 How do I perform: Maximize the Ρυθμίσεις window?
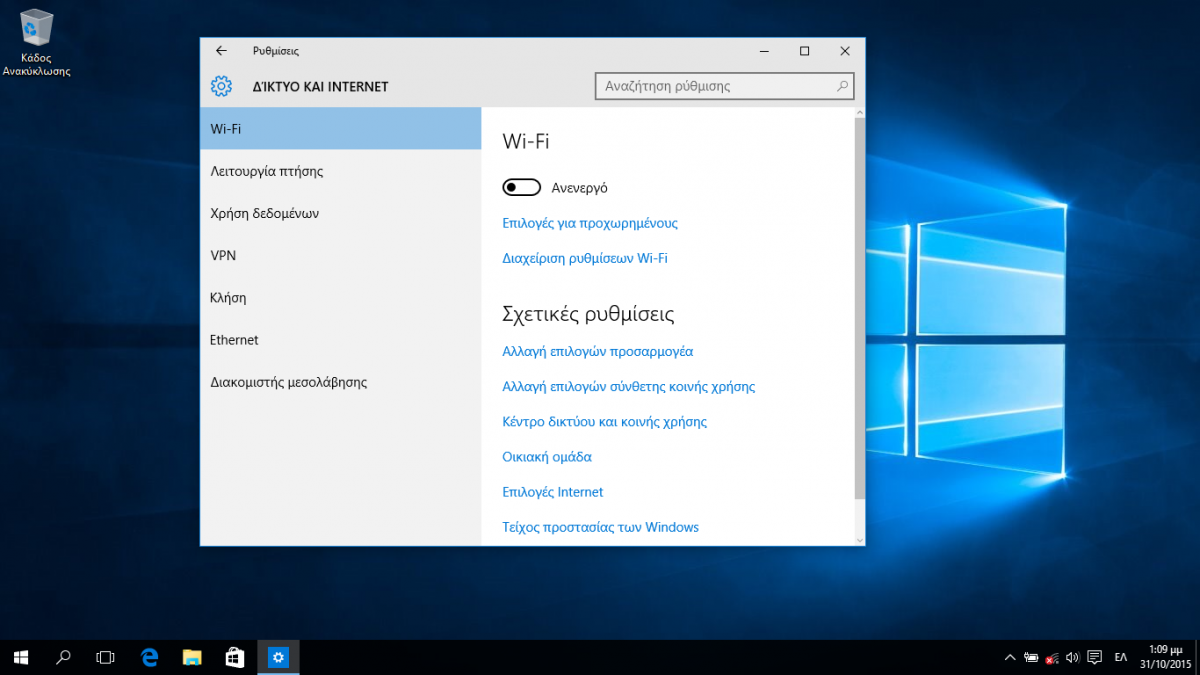pyautogui.click(x=804, y=51)
